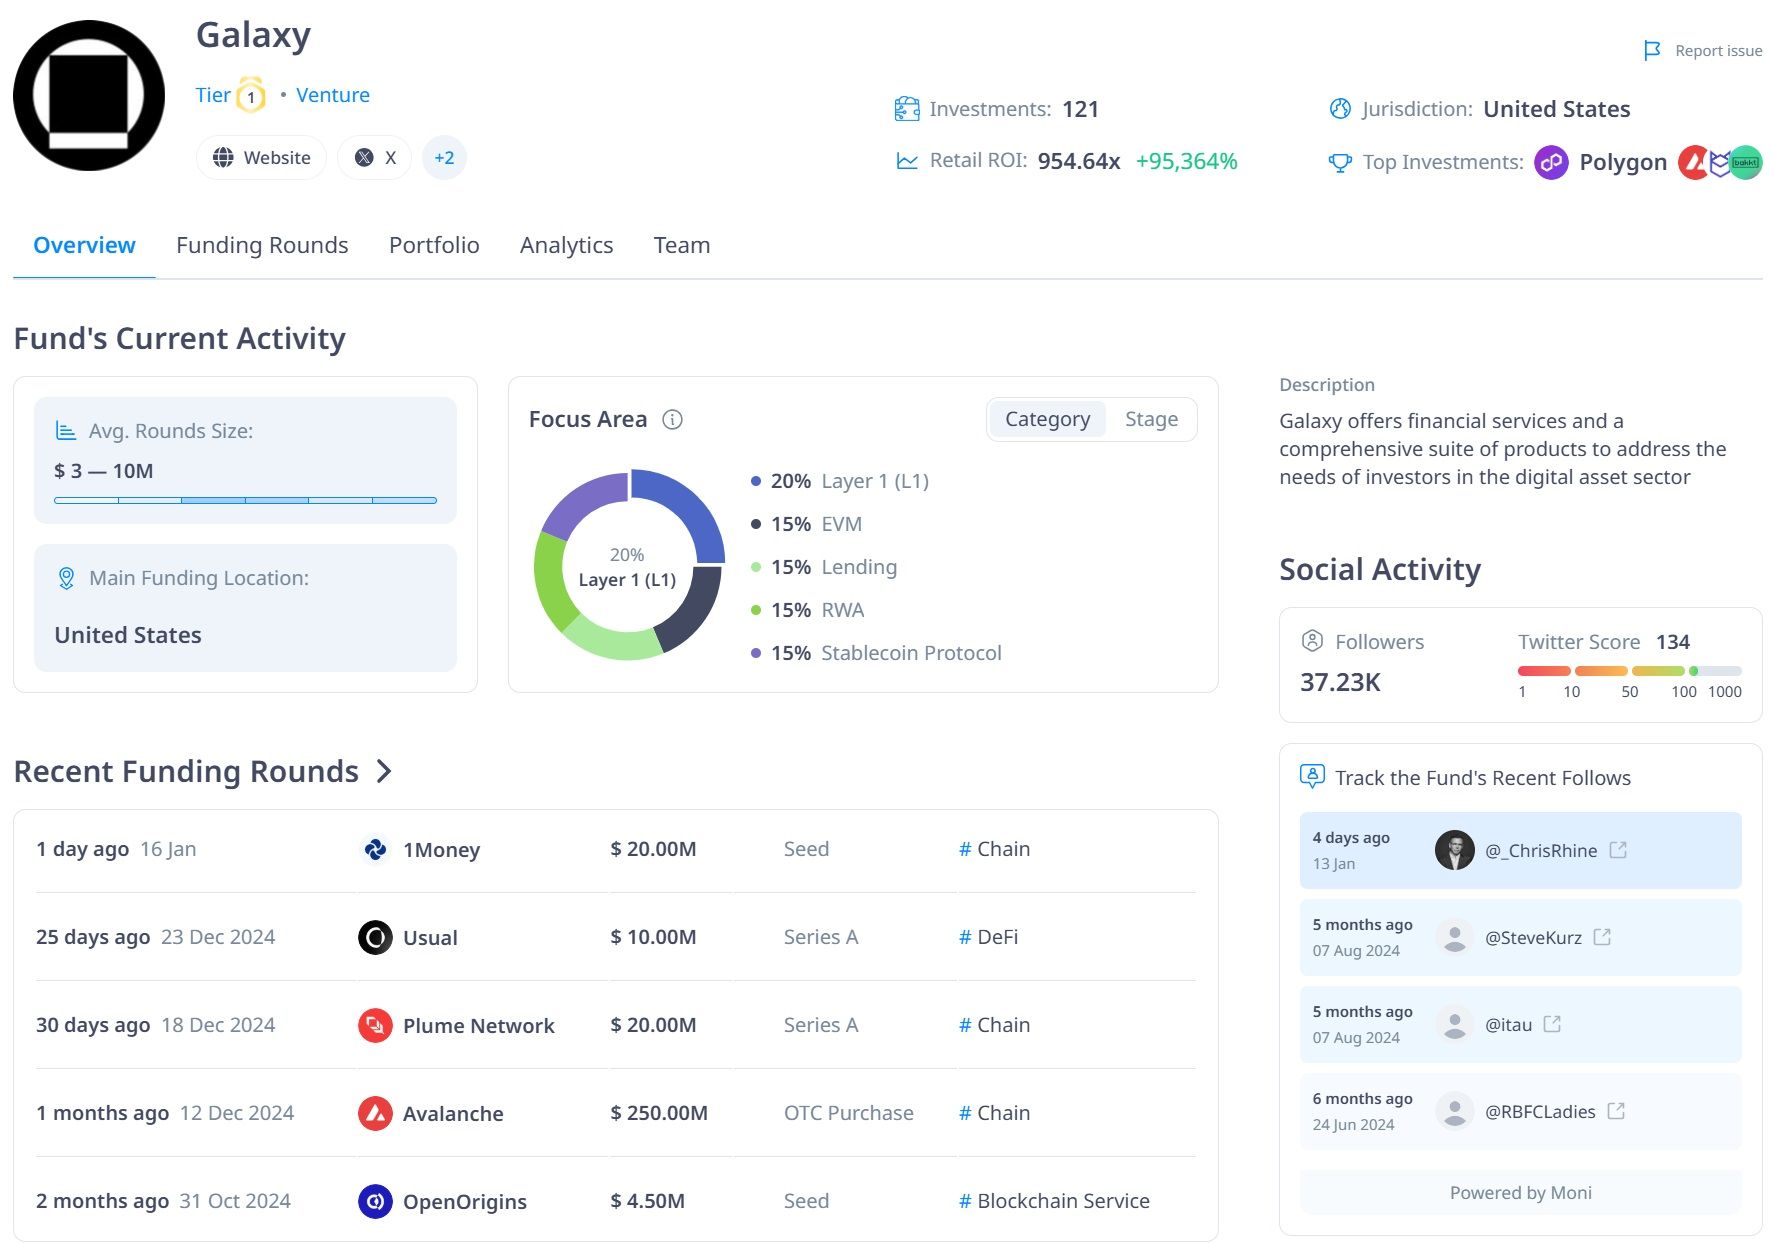Open @itau external link icon
This screenshot has width=1775, height=1243.
1552,1024
